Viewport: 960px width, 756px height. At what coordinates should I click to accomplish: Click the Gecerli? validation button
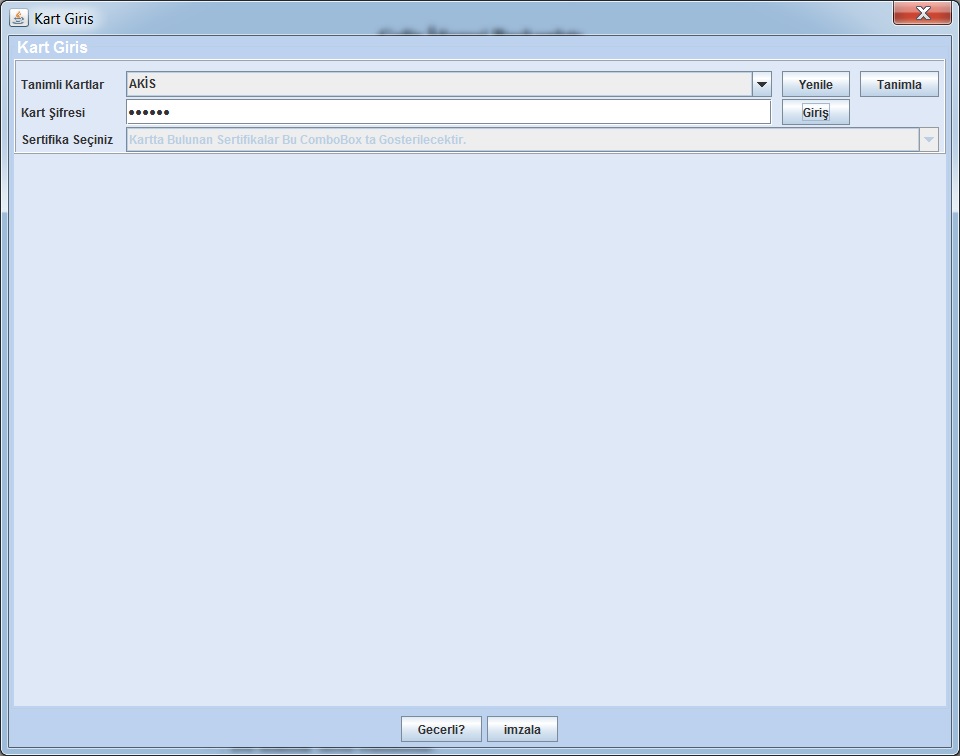click(441, 729)
